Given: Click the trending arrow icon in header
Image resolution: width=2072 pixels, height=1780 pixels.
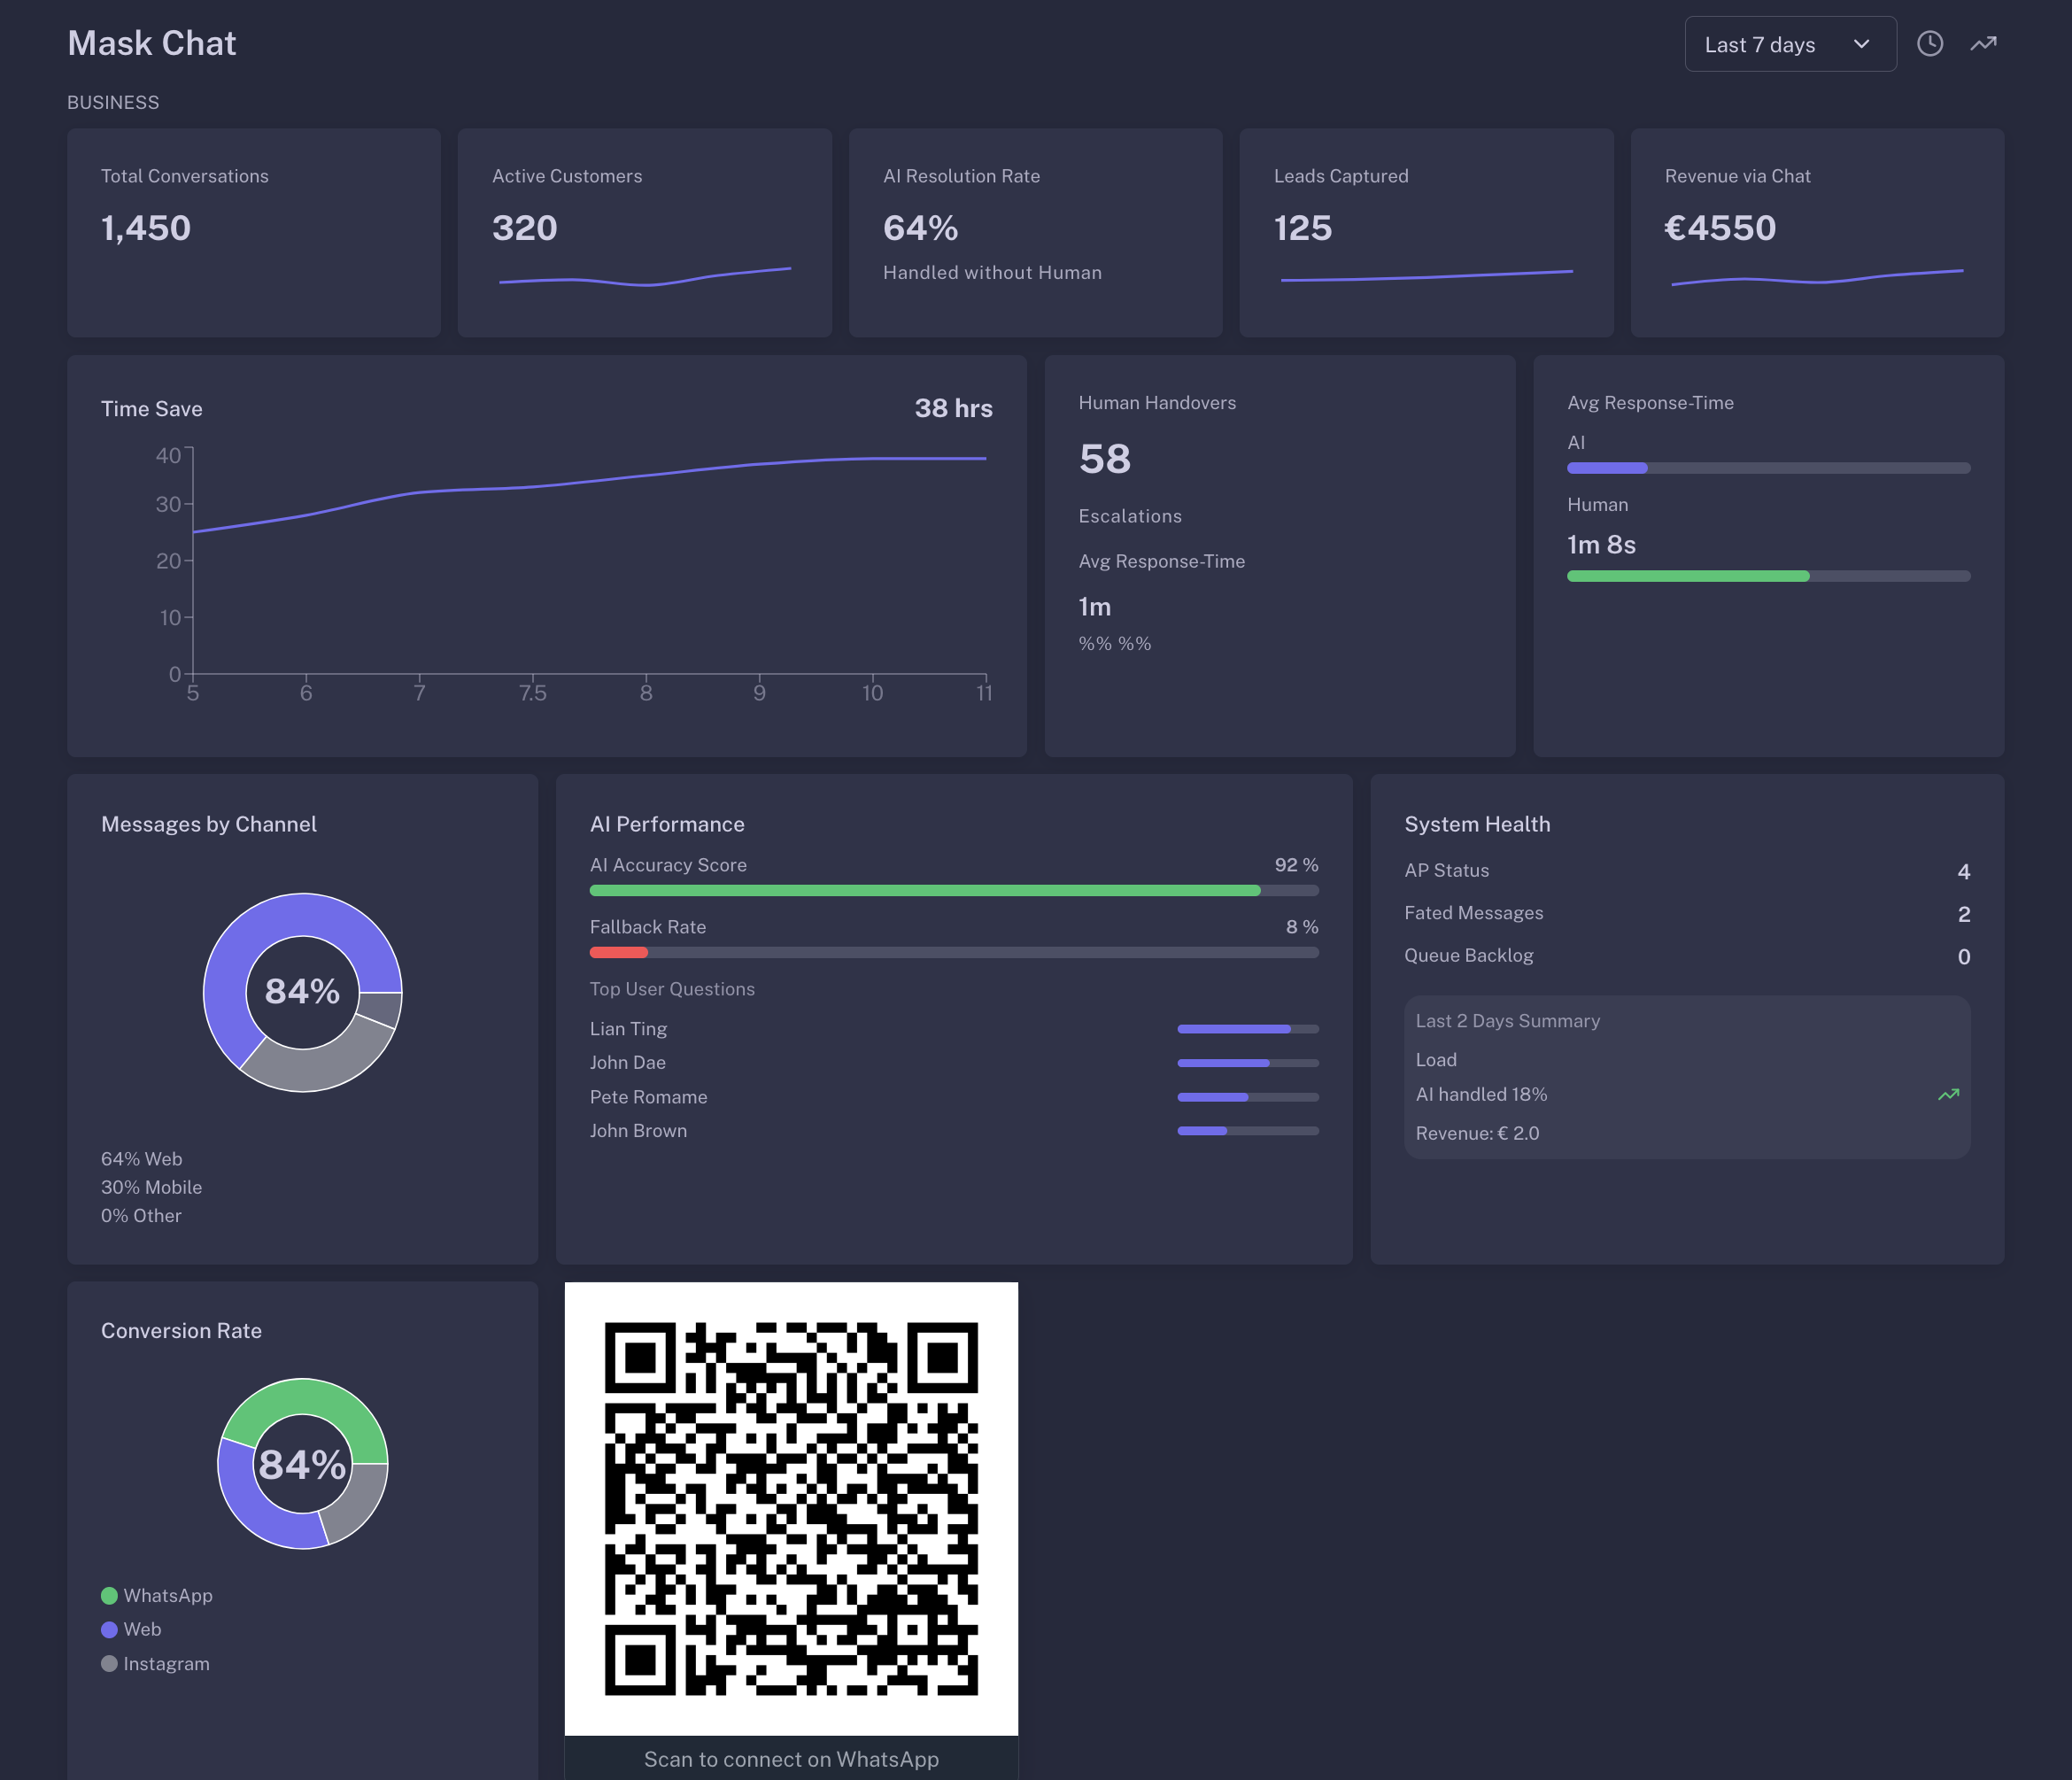Looking at the screenshot, I should (1983, 44).
